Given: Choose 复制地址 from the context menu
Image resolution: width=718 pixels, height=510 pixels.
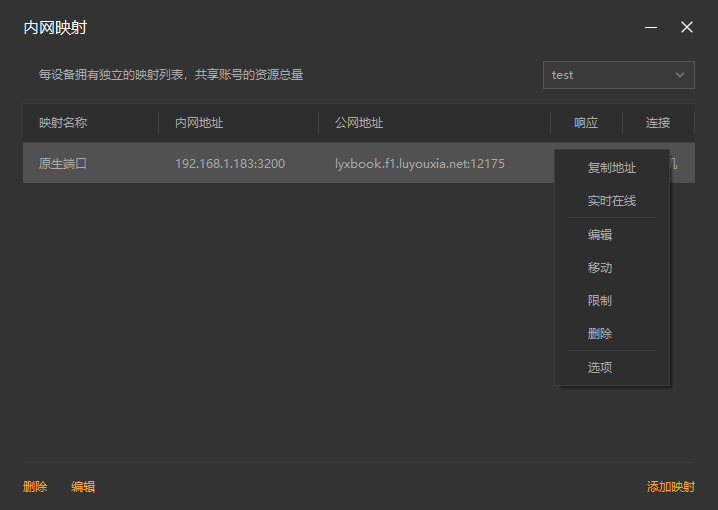Looking at the screenshot, I should coord(611,168).
